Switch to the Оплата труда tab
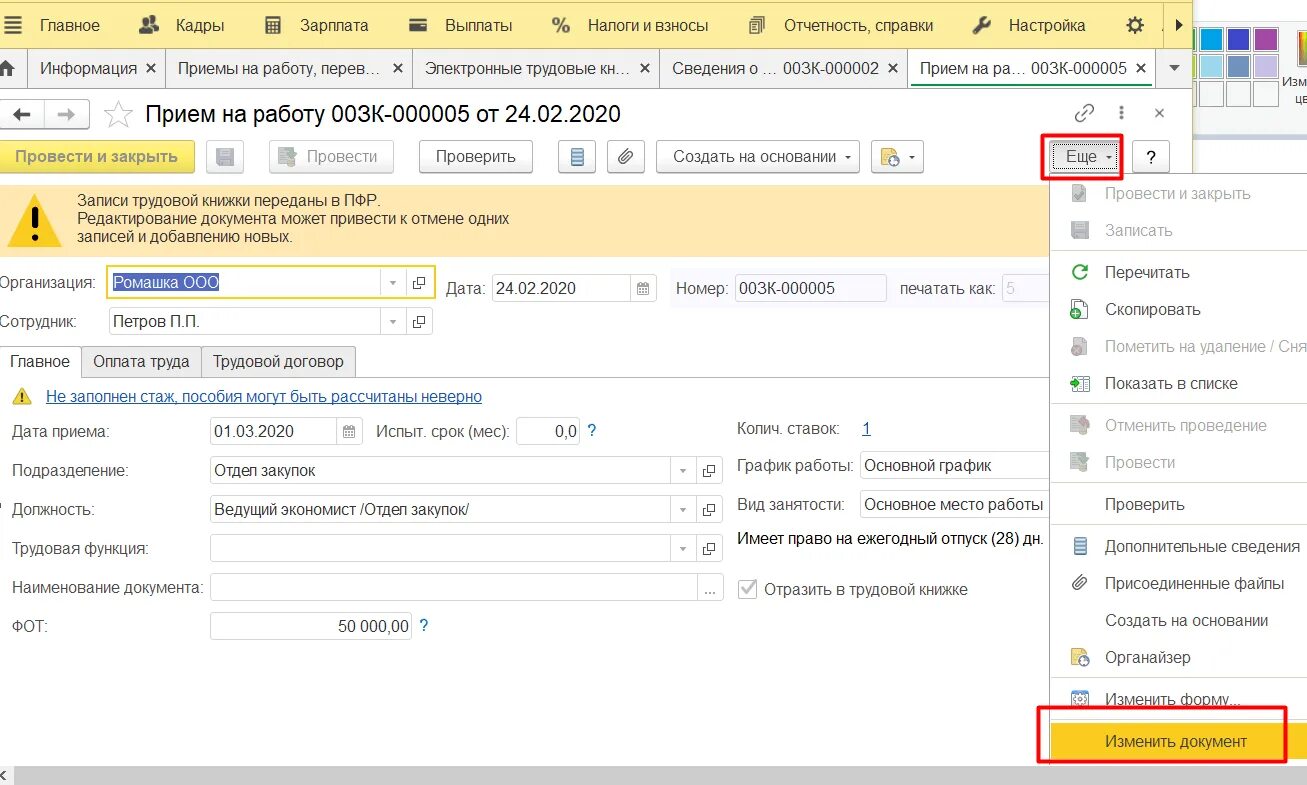Screen dimensions: 1307x785 pyautogui.click(x=141, y=362)
